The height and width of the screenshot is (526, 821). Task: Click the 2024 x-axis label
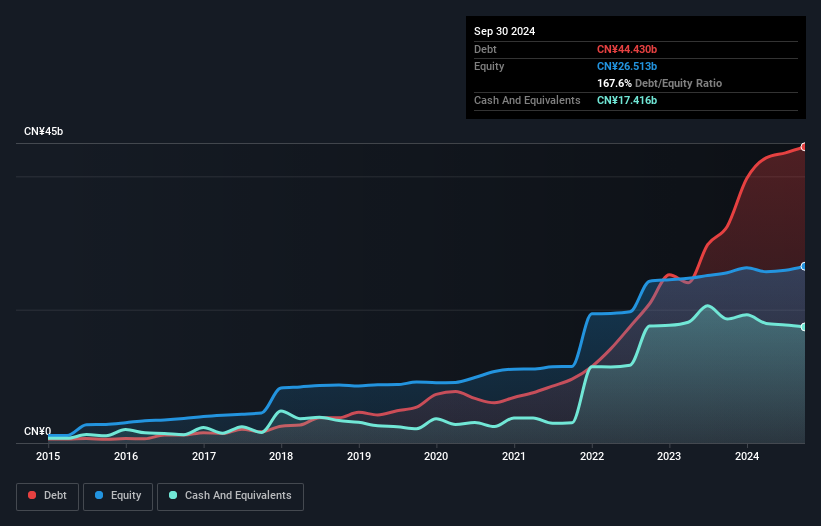747,456
